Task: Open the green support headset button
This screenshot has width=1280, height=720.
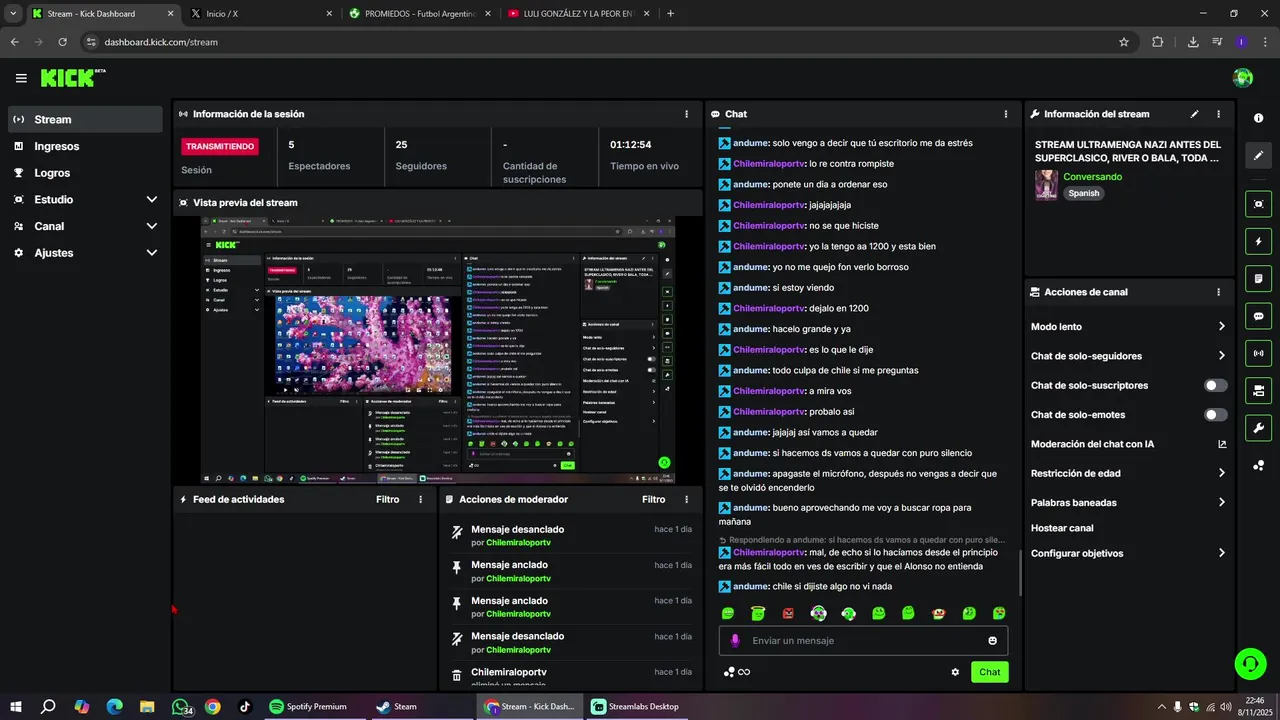Action: pos(1249,663)
